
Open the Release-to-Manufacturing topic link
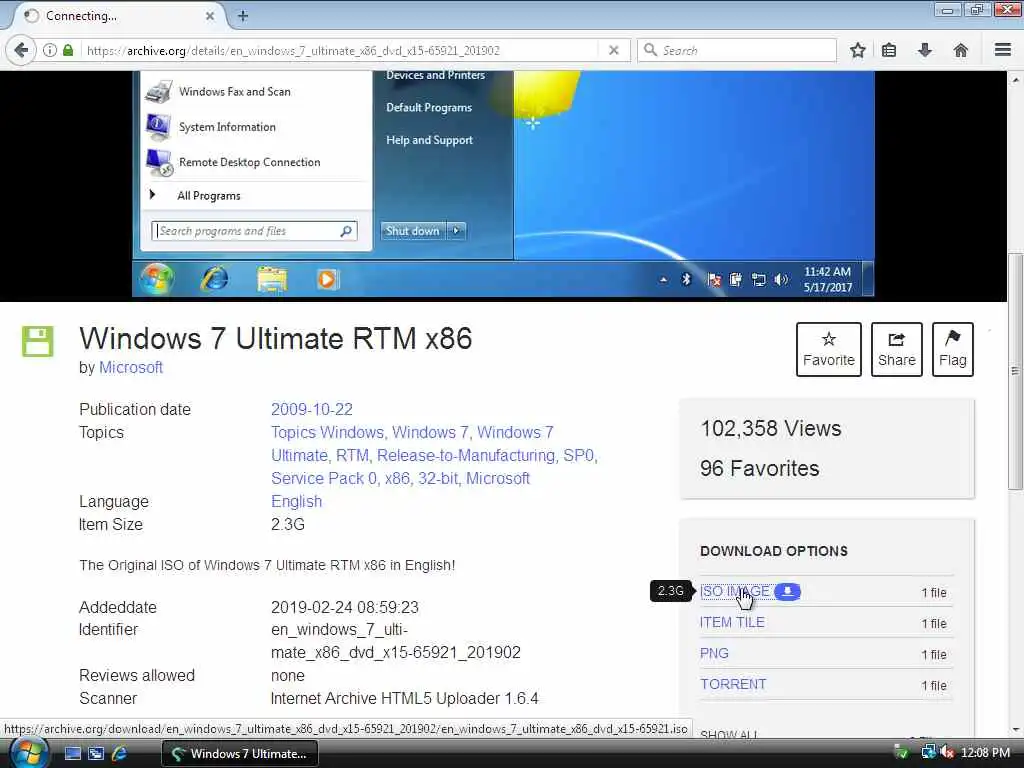point(466,455)
